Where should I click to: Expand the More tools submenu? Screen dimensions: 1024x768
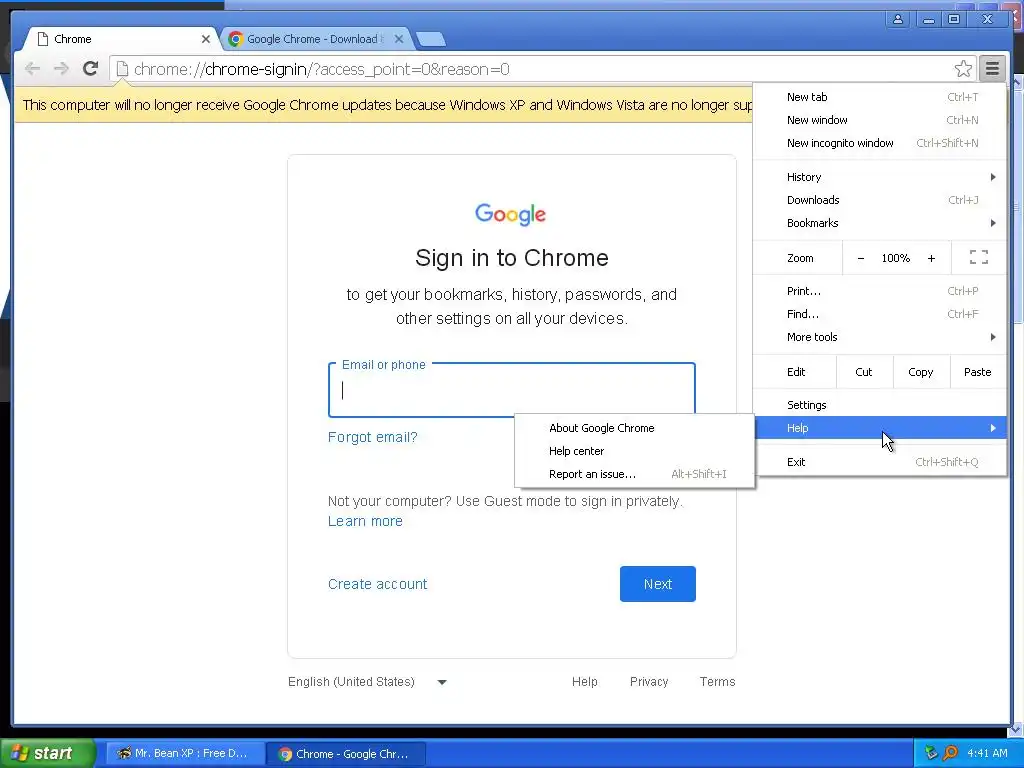pyautogui.click(x=882, y=337)
